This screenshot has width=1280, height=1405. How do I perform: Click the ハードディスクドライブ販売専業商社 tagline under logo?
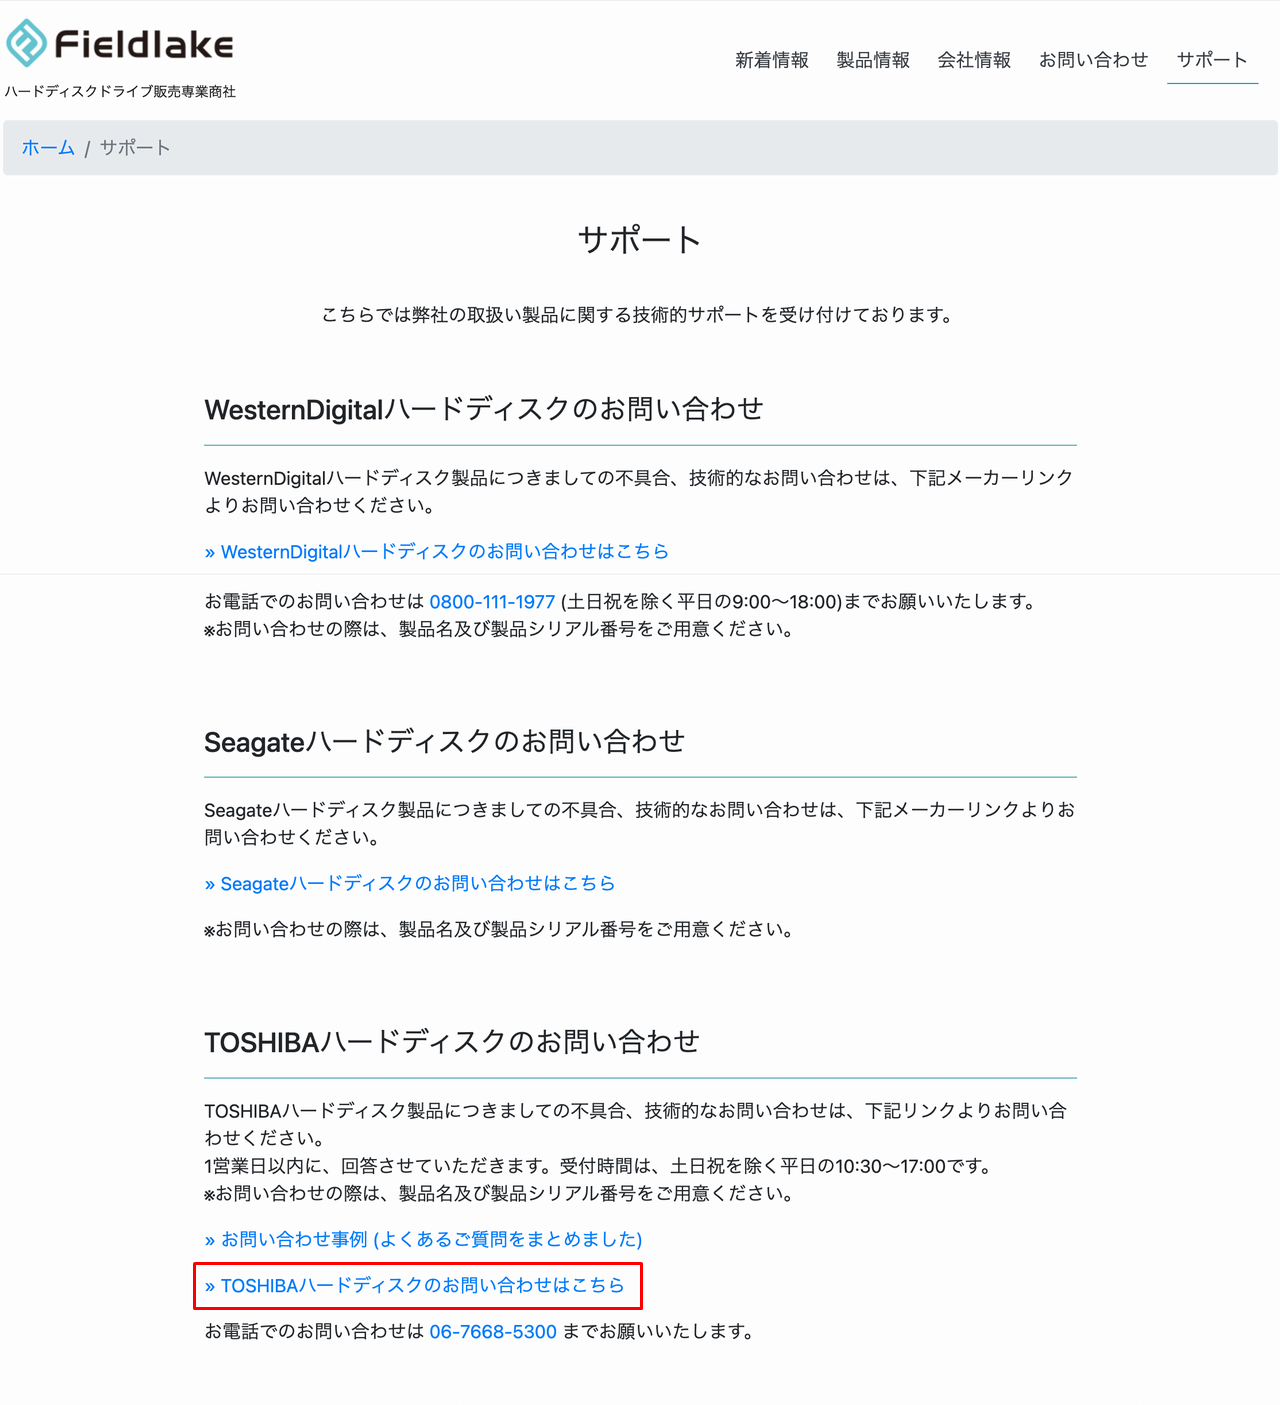[x=120, y=92]
